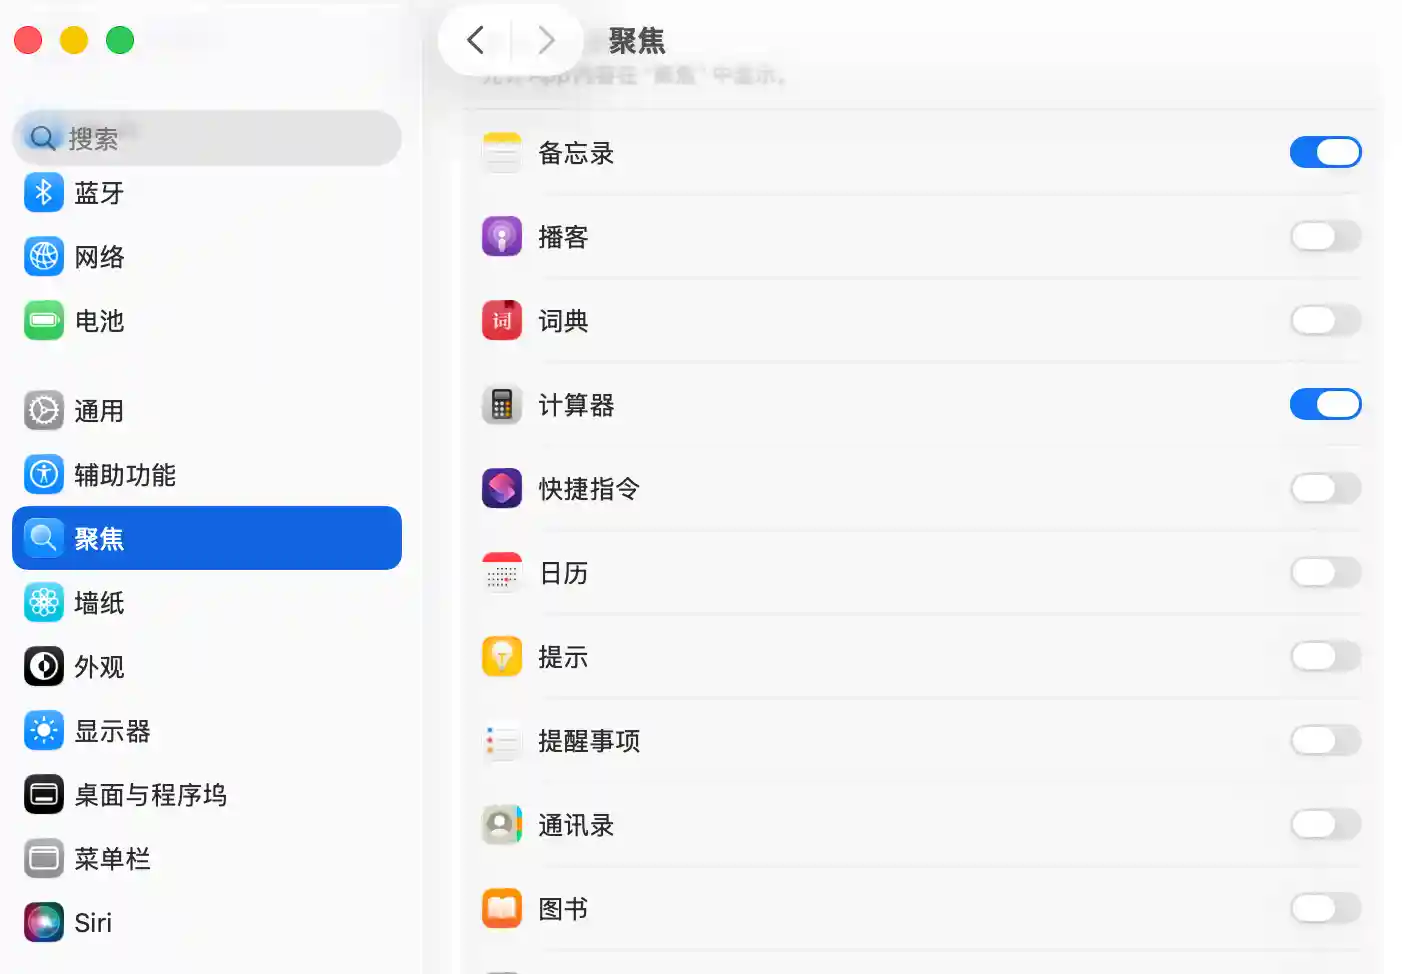Select 辅助功能 (Accessibility) in sidebar
1402x974 pixels.
(x=126, y=475)
